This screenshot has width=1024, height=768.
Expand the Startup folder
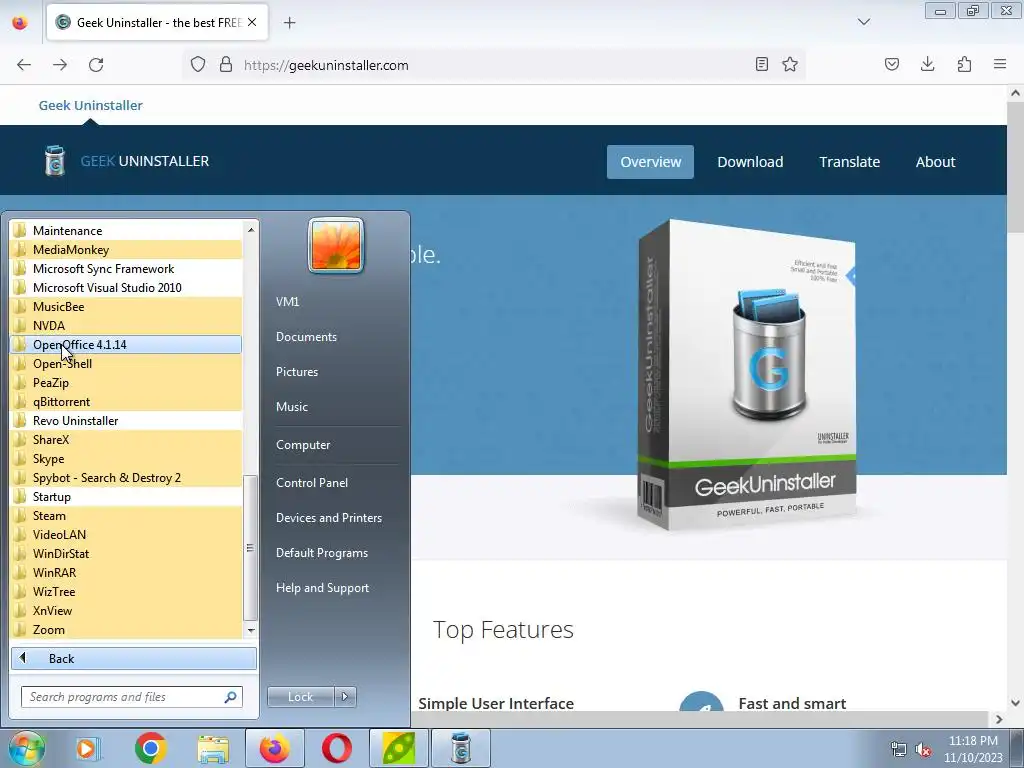126,496
